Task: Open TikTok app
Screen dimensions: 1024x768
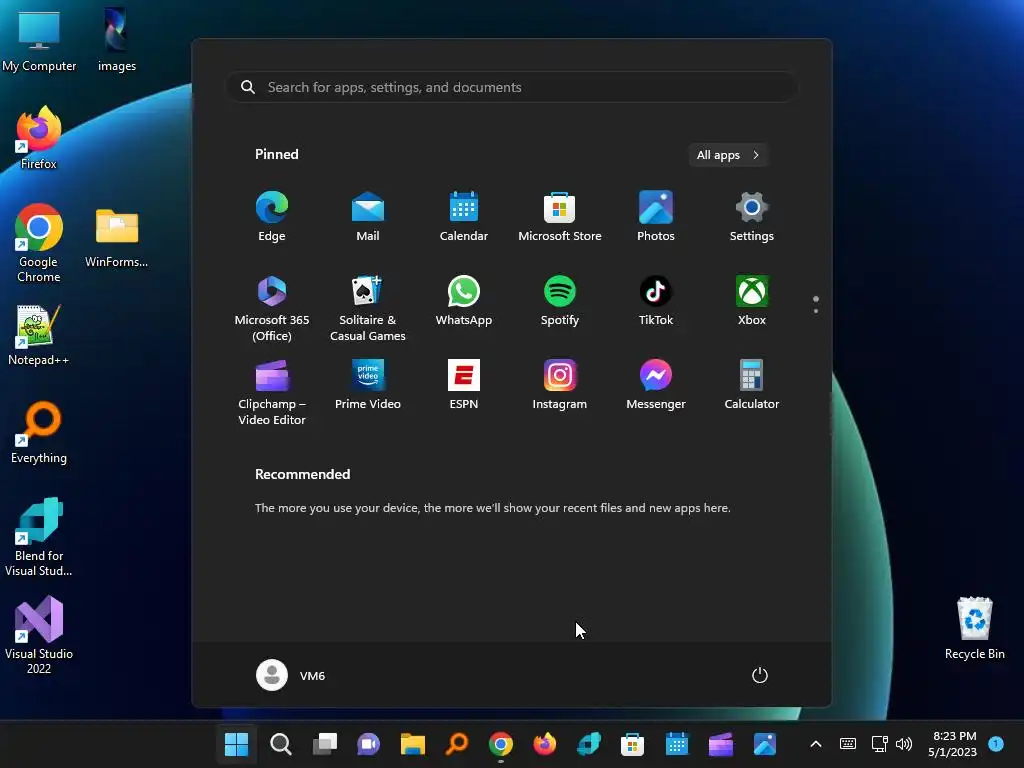Action: (x=656, y=301)
